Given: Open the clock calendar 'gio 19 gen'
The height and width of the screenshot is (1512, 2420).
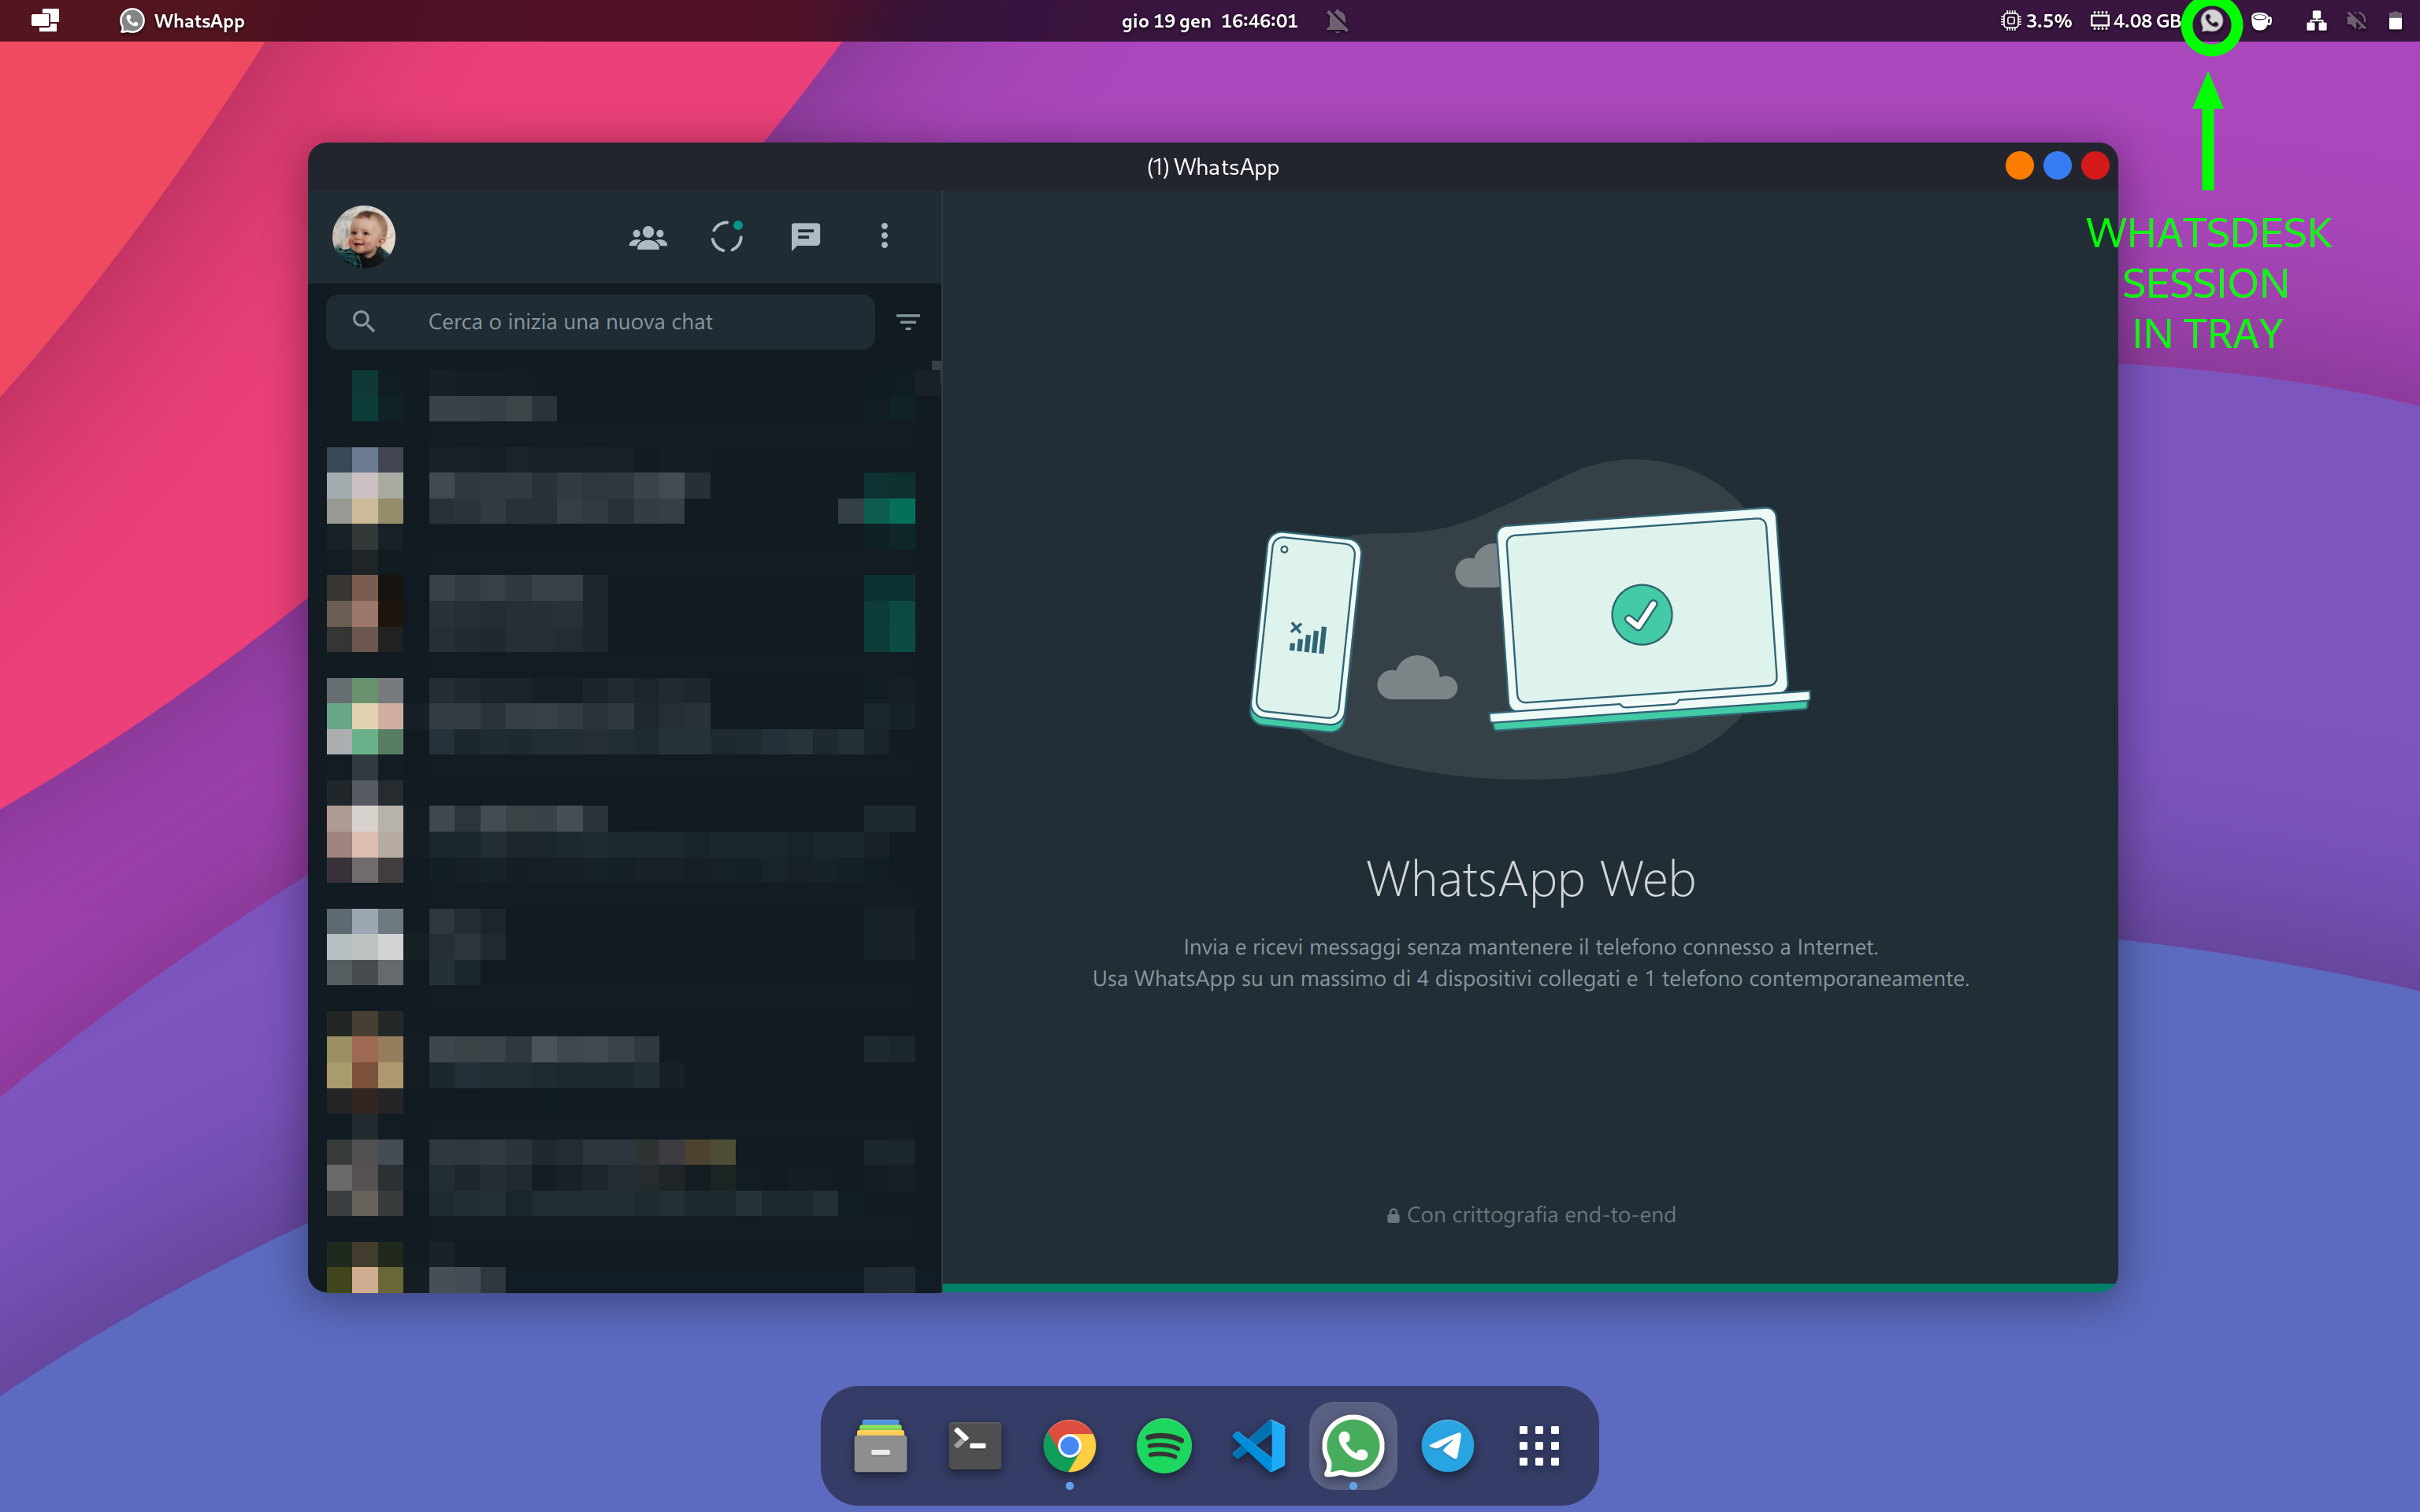Looking at the screenshot, I should [x=1209, y=21].
